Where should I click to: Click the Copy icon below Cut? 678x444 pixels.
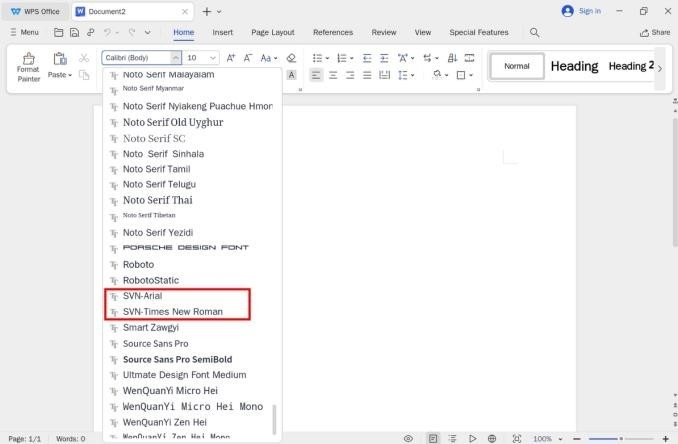tap(84, 75)
